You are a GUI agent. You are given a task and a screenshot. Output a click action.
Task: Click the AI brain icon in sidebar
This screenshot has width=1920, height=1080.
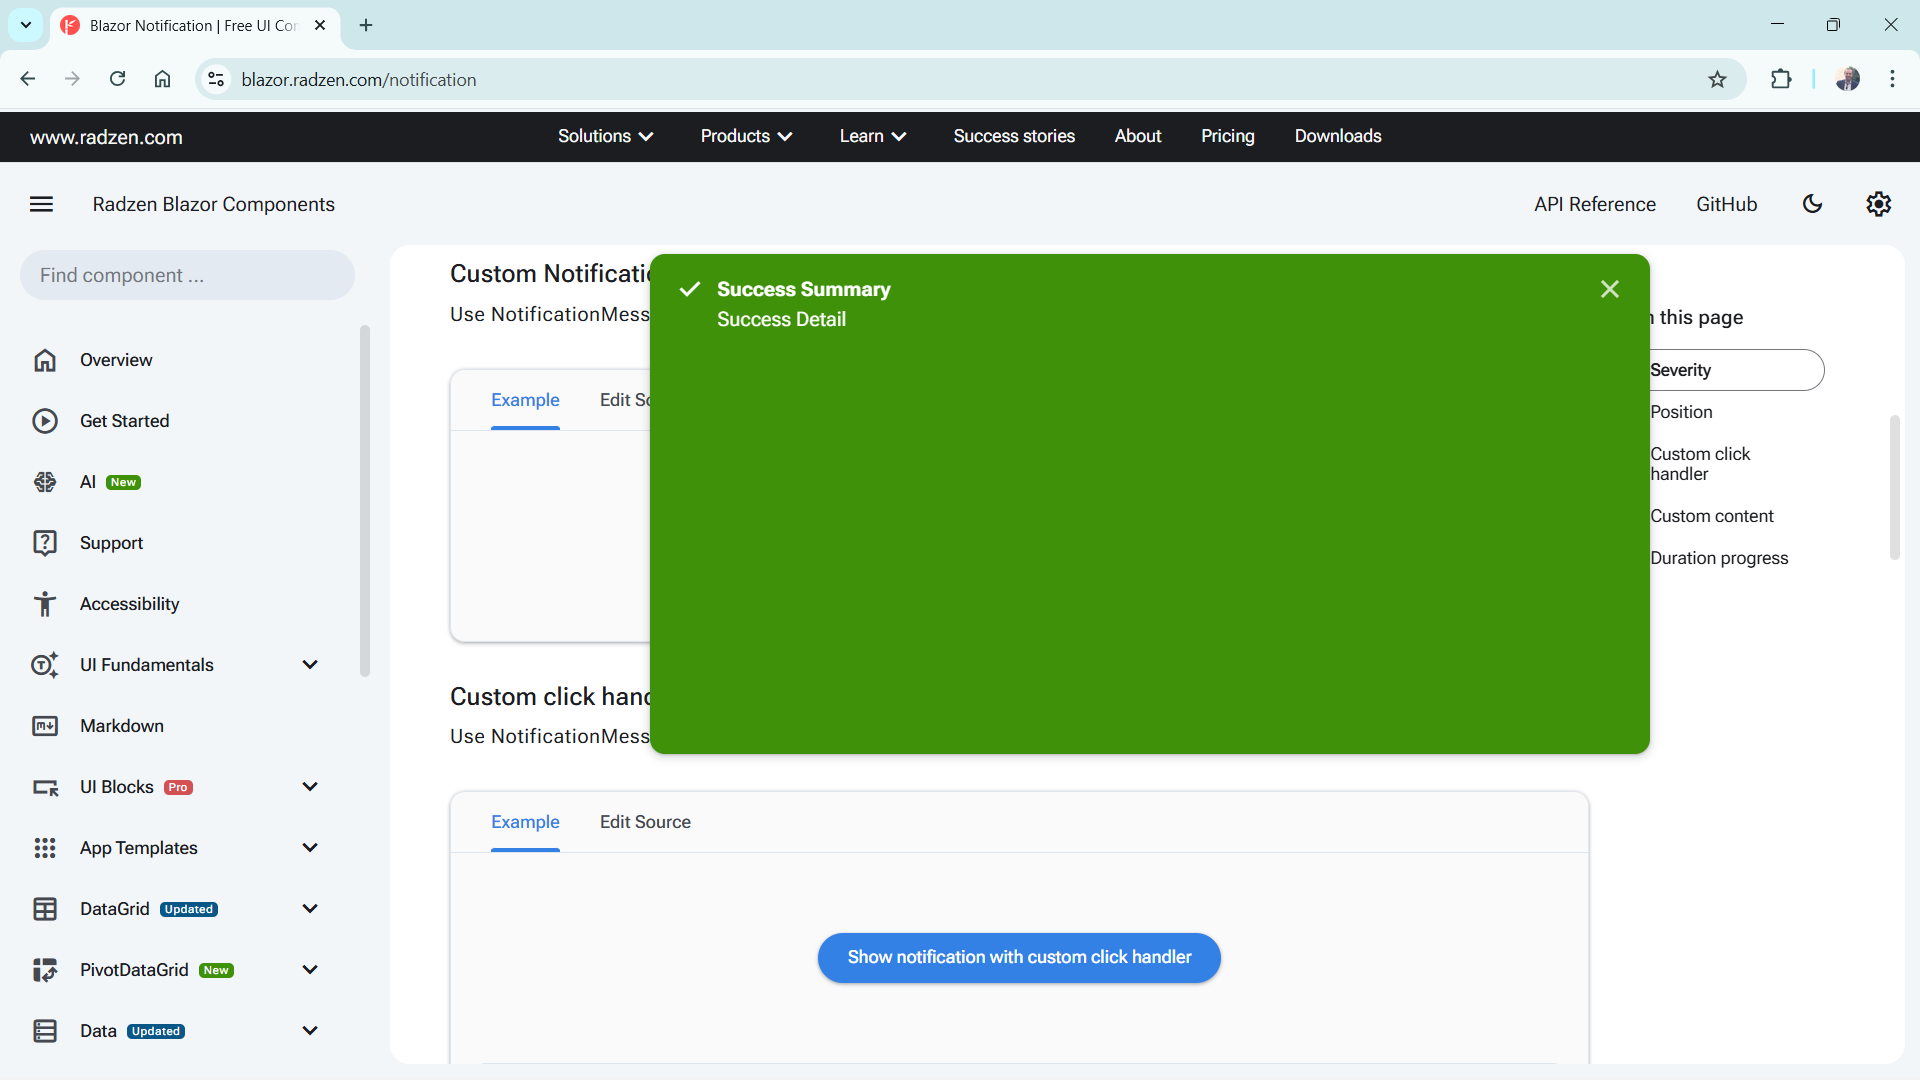point(45,482)
